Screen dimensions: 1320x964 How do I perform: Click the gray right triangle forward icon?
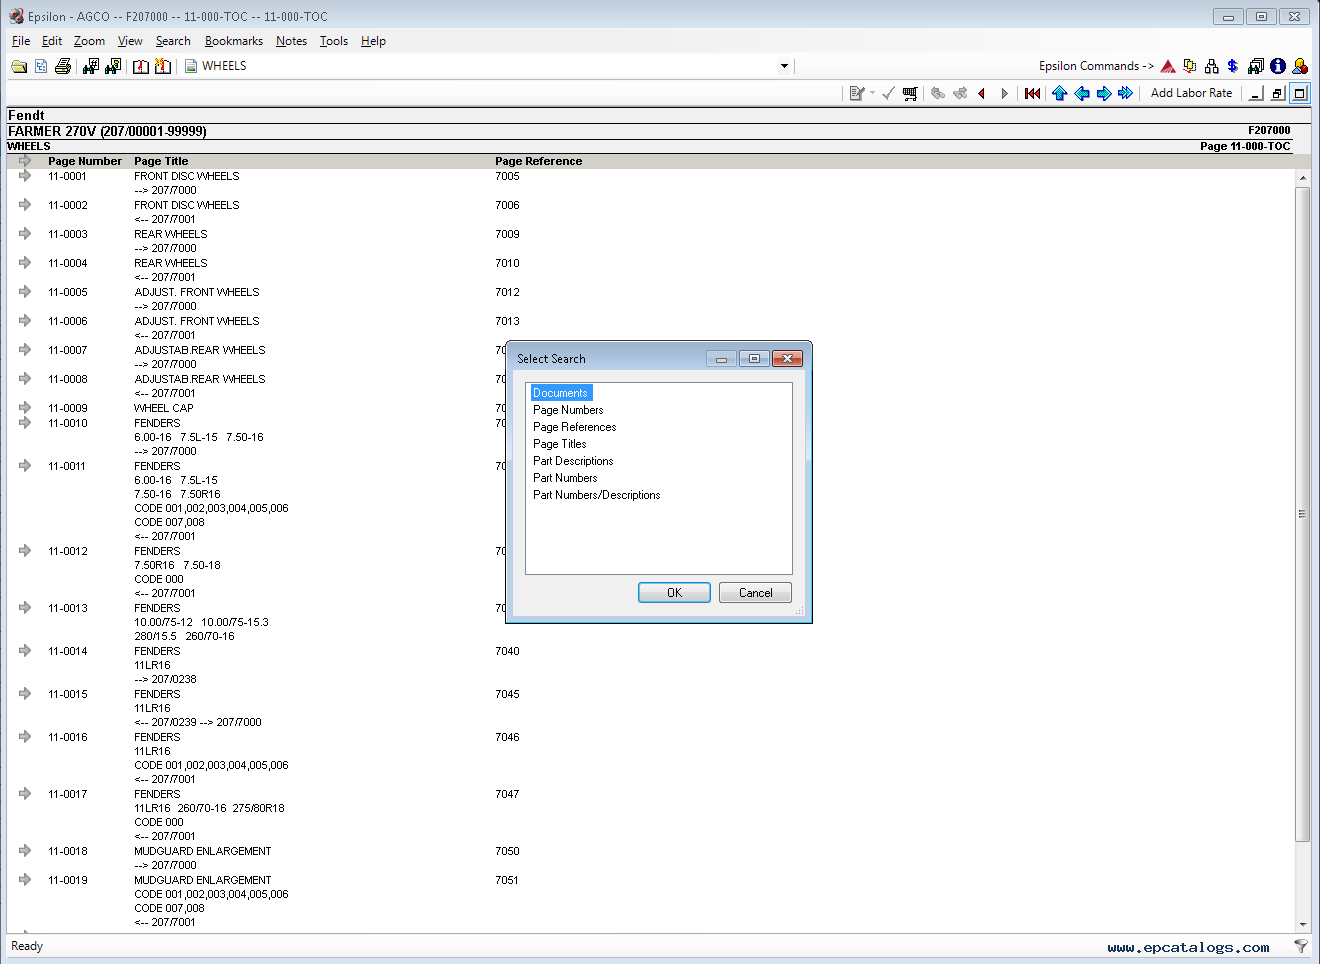1004,93
